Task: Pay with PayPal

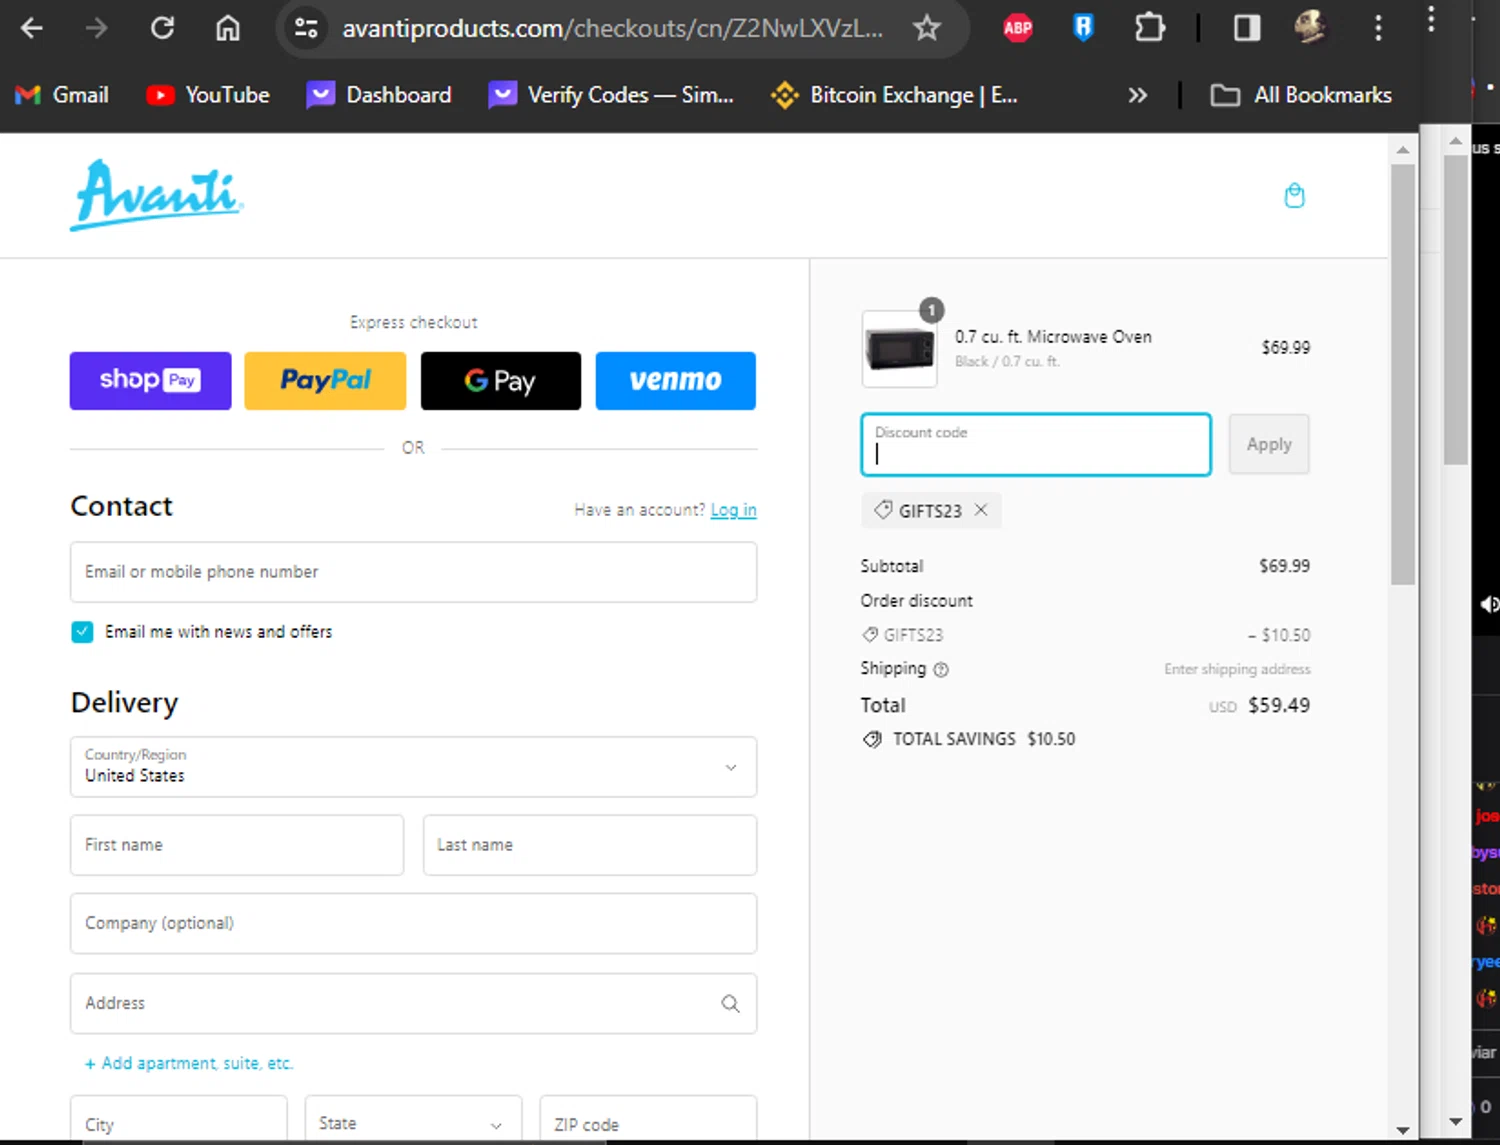Action: coord(325,381)
